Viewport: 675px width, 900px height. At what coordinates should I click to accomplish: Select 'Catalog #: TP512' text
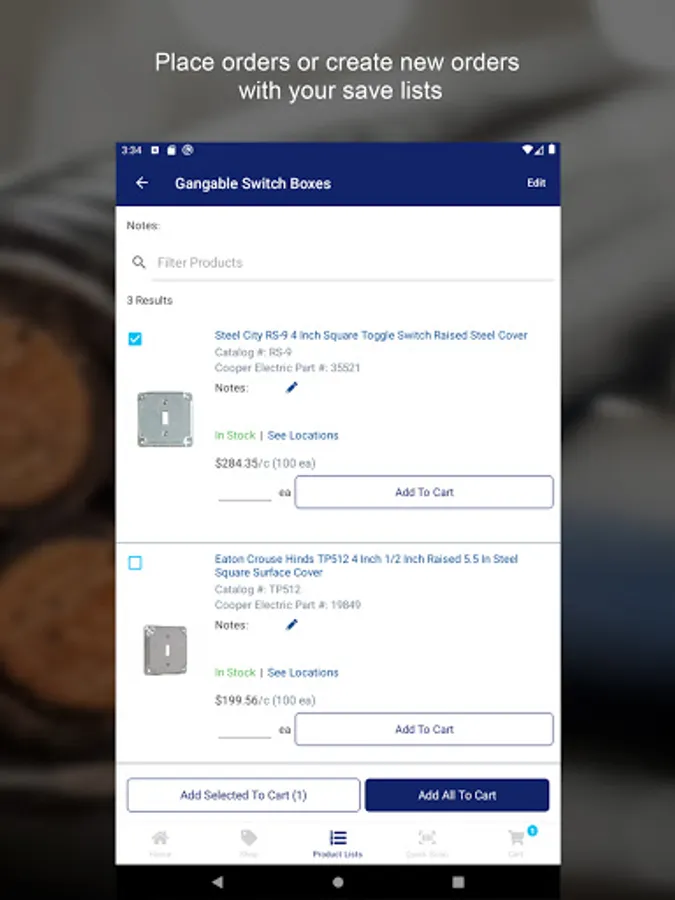[258, 589]
